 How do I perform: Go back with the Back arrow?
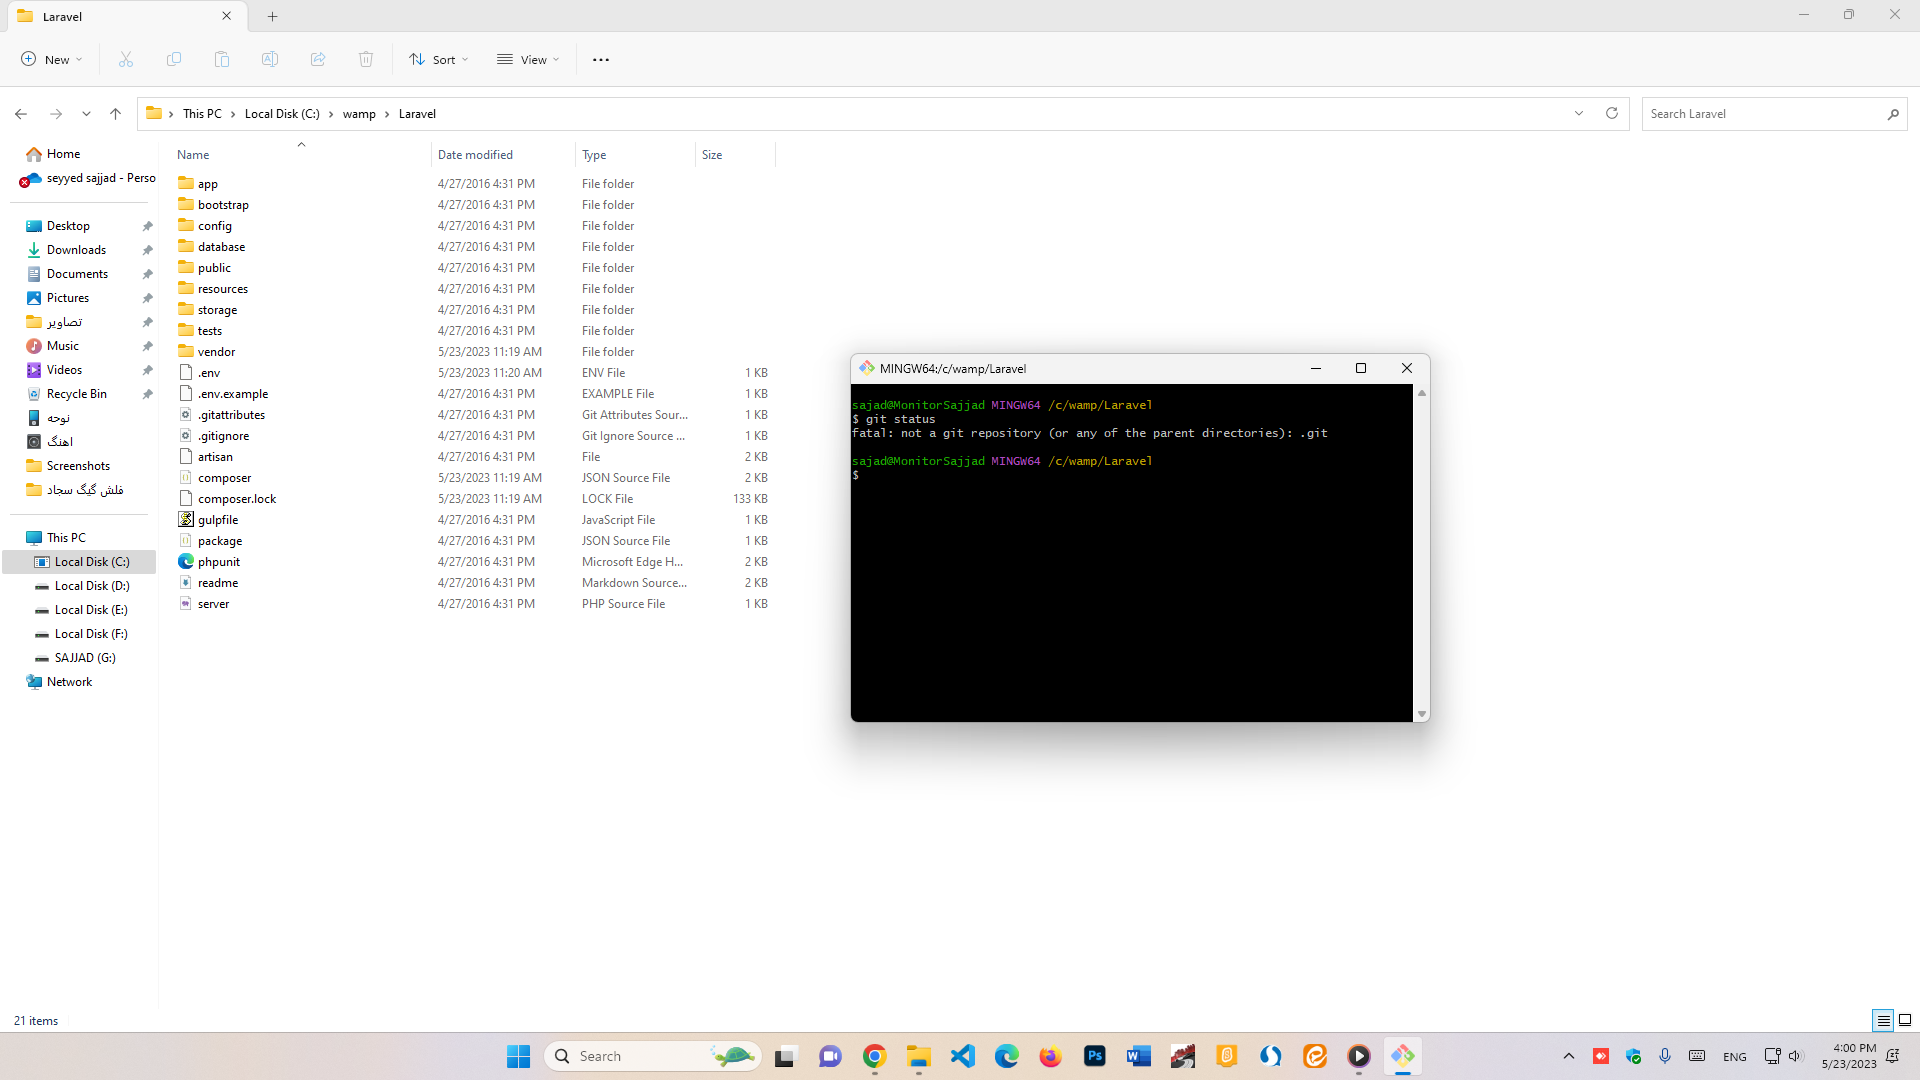coord(21,114)
